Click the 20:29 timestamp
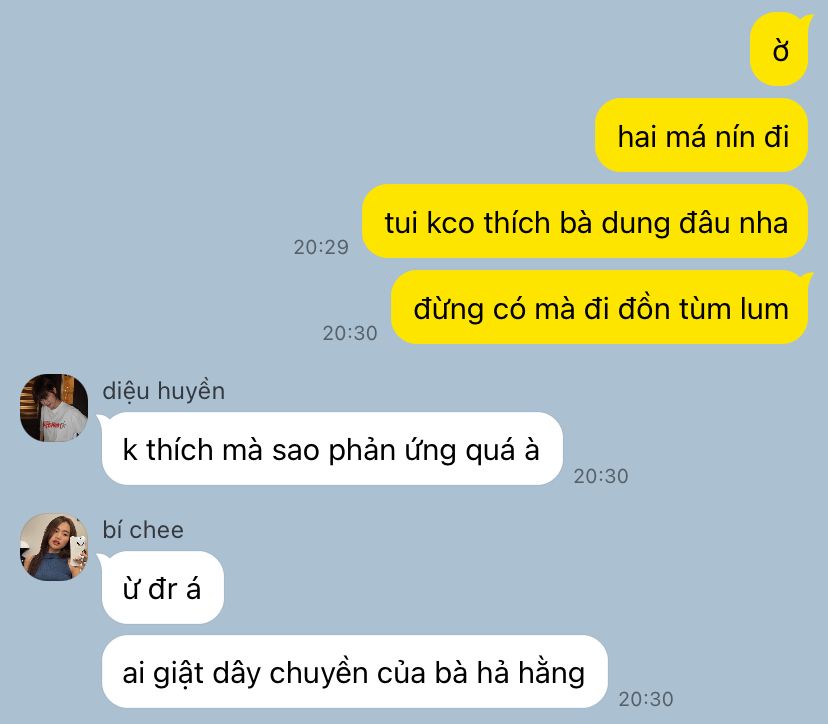The height and width of the screenshot is (724, 828). pyautogui.click(x=321, y=247)
